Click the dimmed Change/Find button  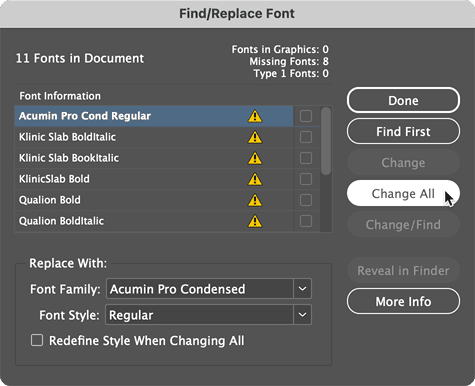coord(403,224)
